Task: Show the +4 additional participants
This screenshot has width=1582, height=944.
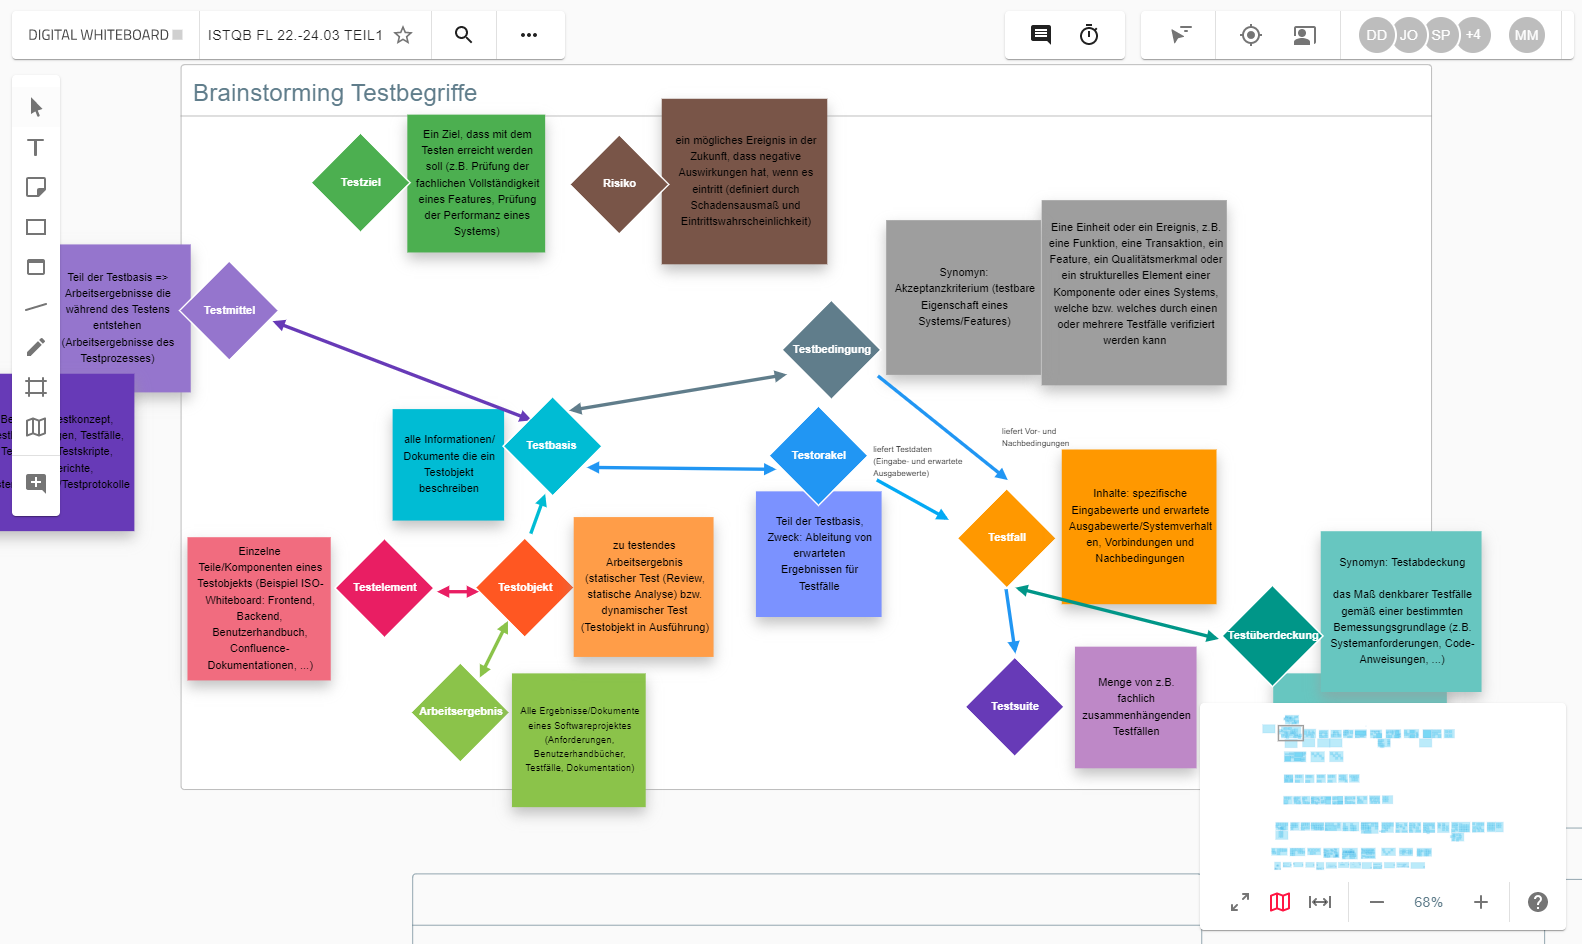Action: (x=1473, y=35)
